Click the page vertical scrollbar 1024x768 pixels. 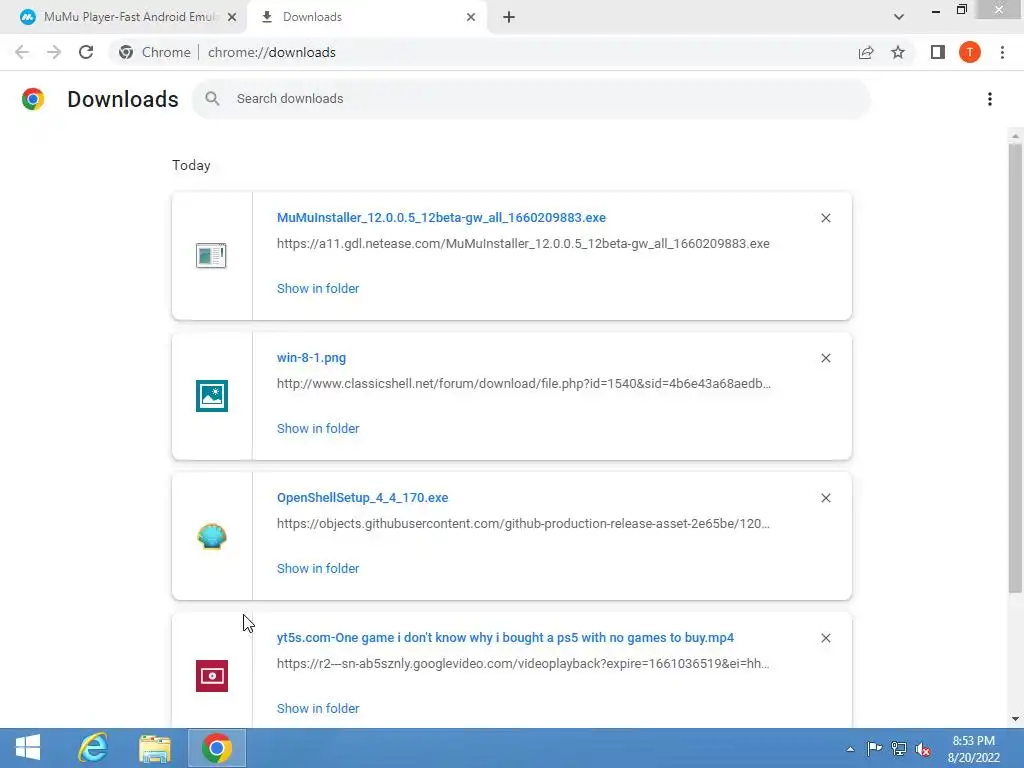tap(1015, 368)
